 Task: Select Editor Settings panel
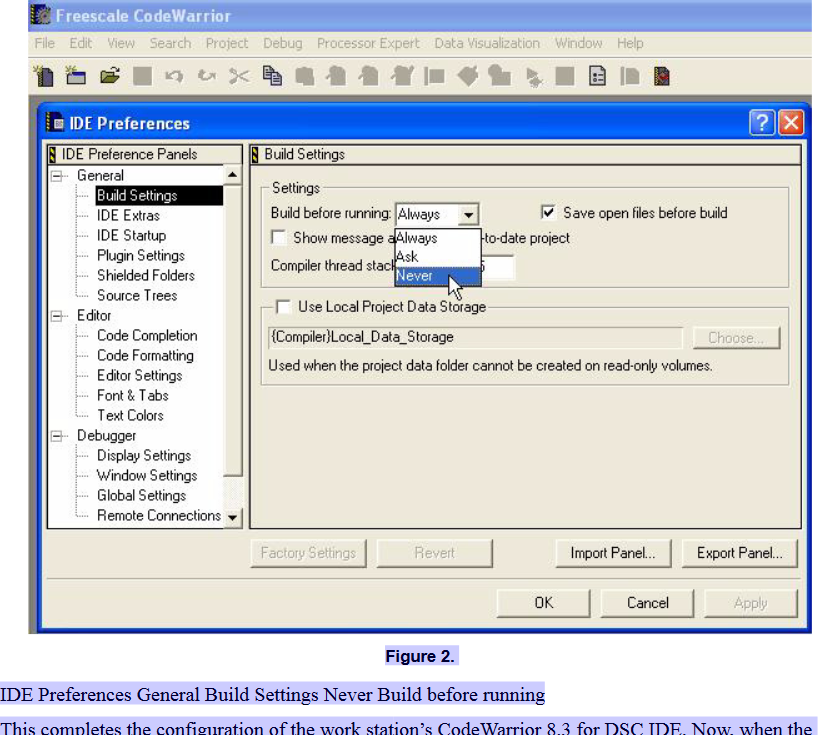pyautogui.click(x=139, y=376)
